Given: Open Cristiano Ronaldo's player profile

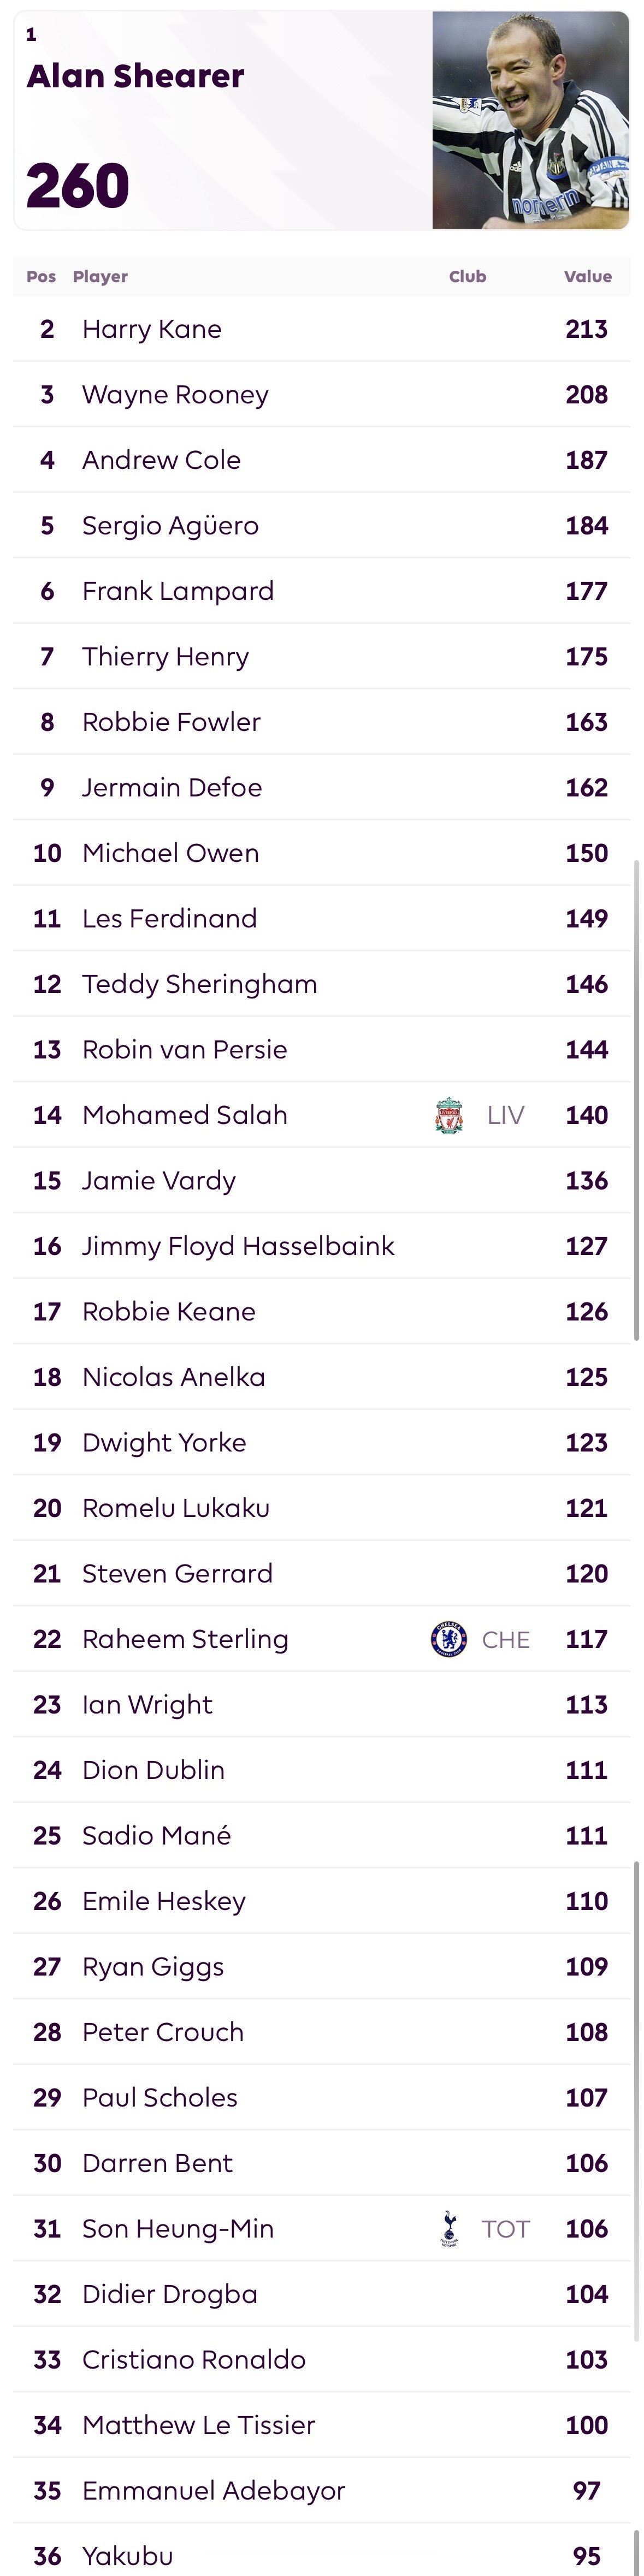Looking at the screenshot, I should click(x=194, y=2360).
